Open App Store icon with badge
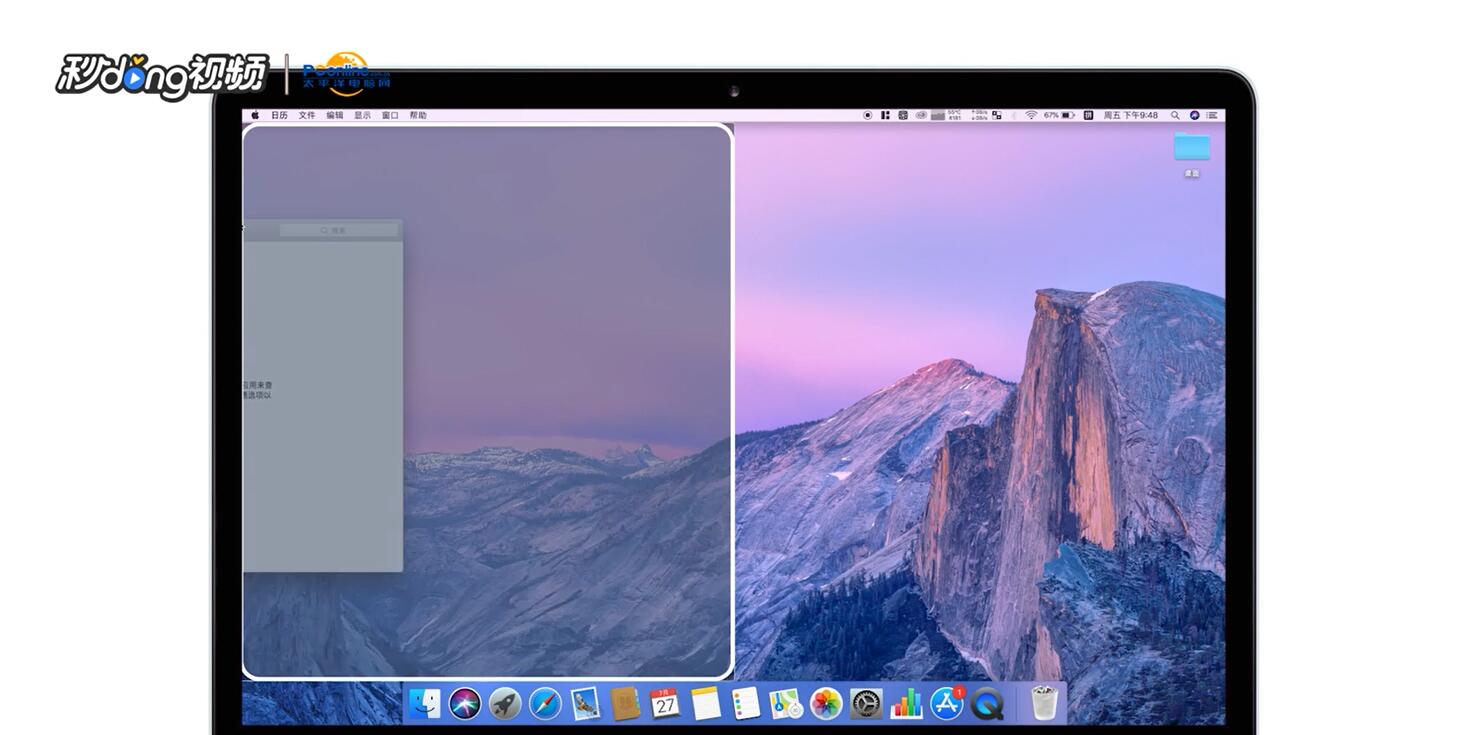Viewport: 1468px width, 735px height. pos(947,703)
